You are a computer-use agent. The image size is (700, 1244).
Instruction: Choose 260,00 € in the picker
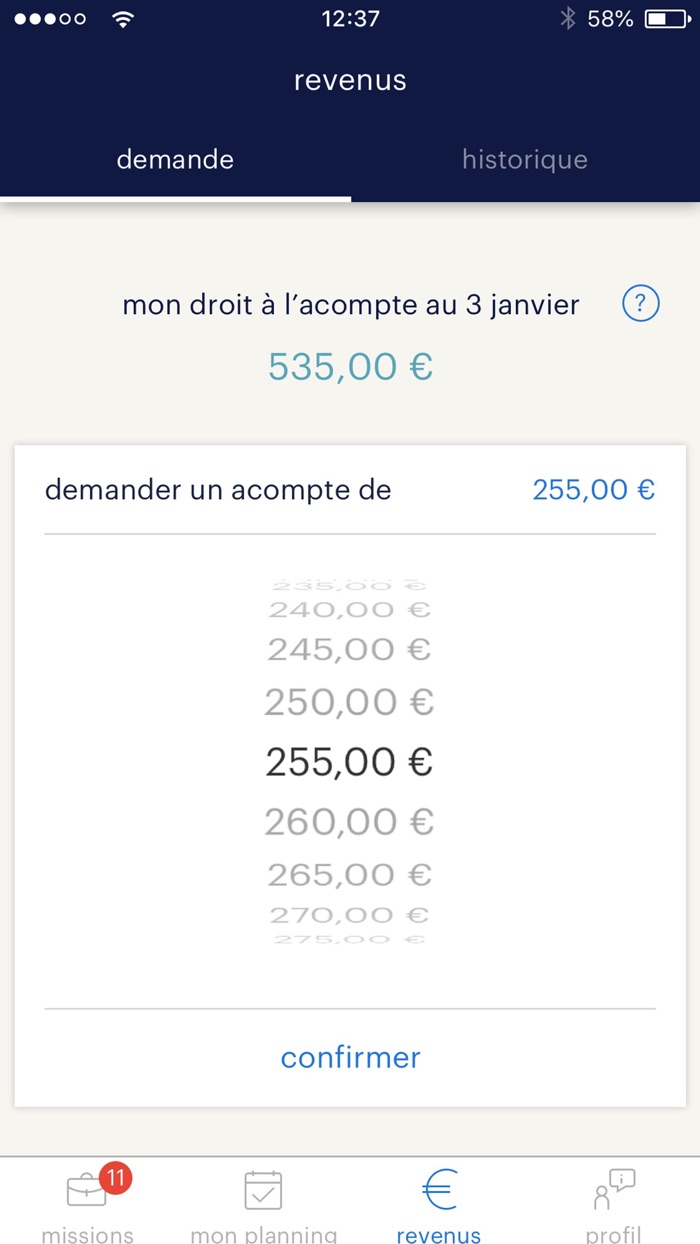pos(349,822)
